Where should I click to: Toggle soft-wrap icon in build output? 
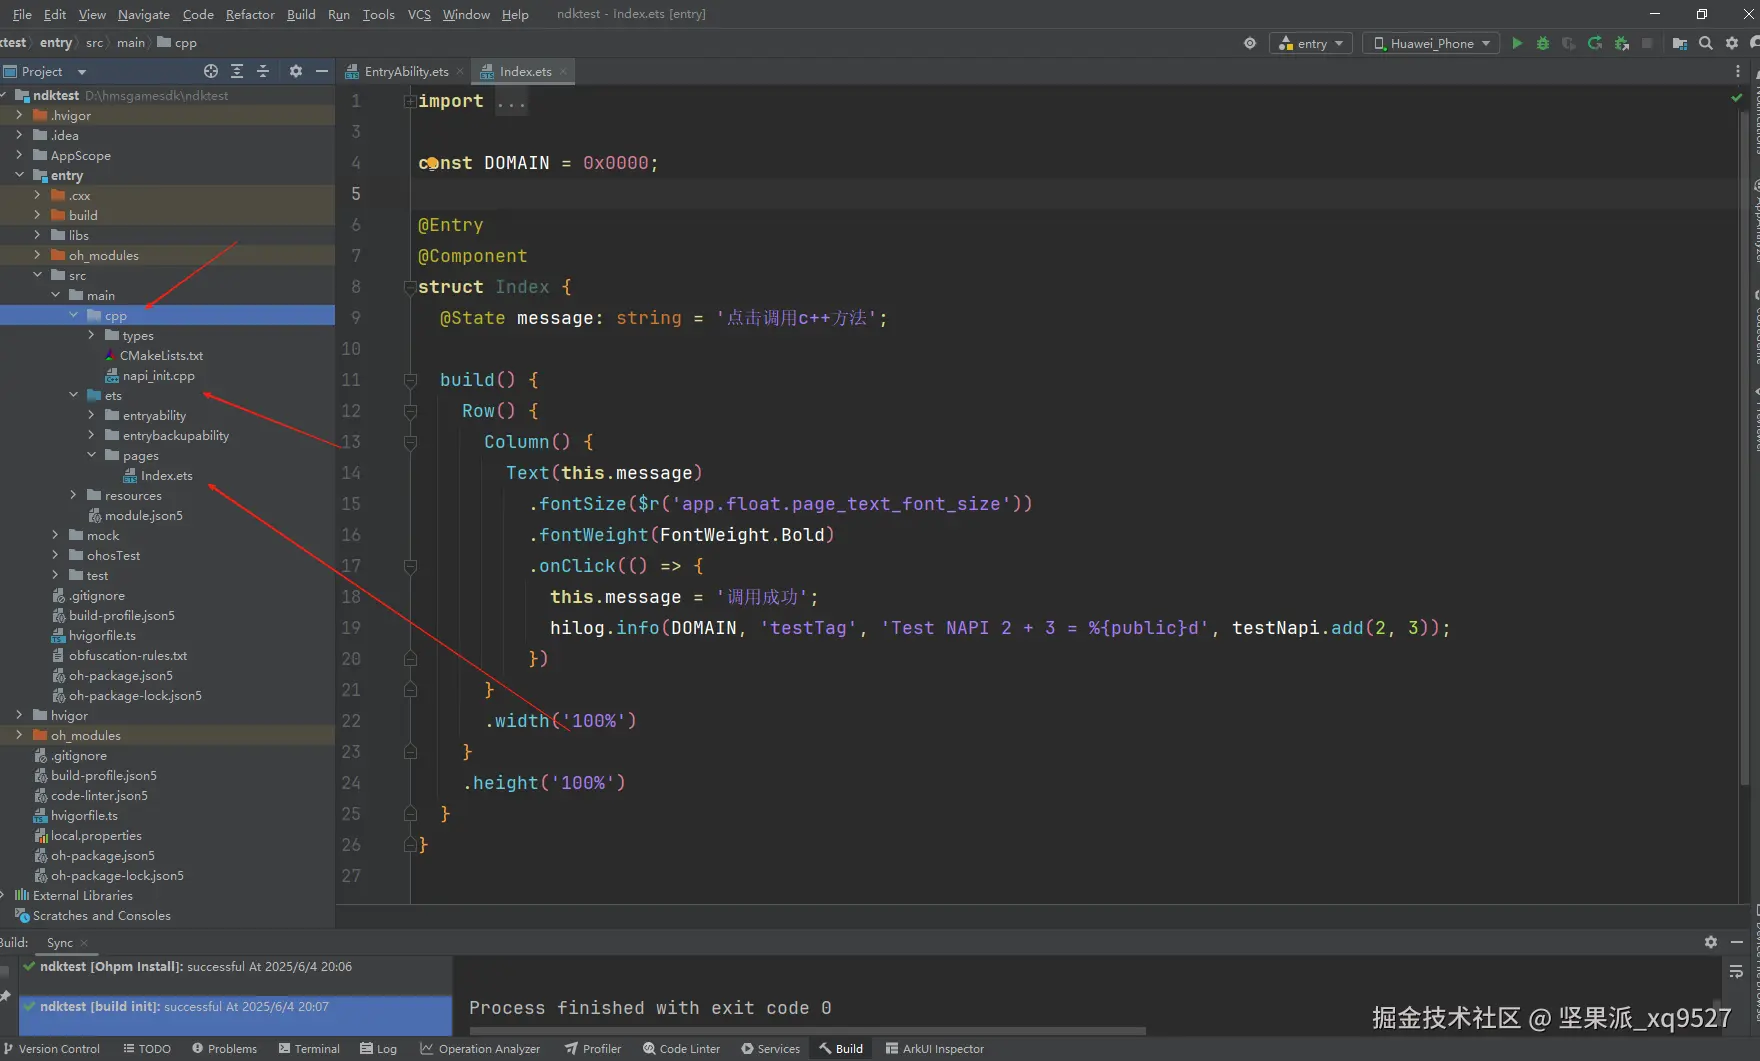[x=1736, y=971]
